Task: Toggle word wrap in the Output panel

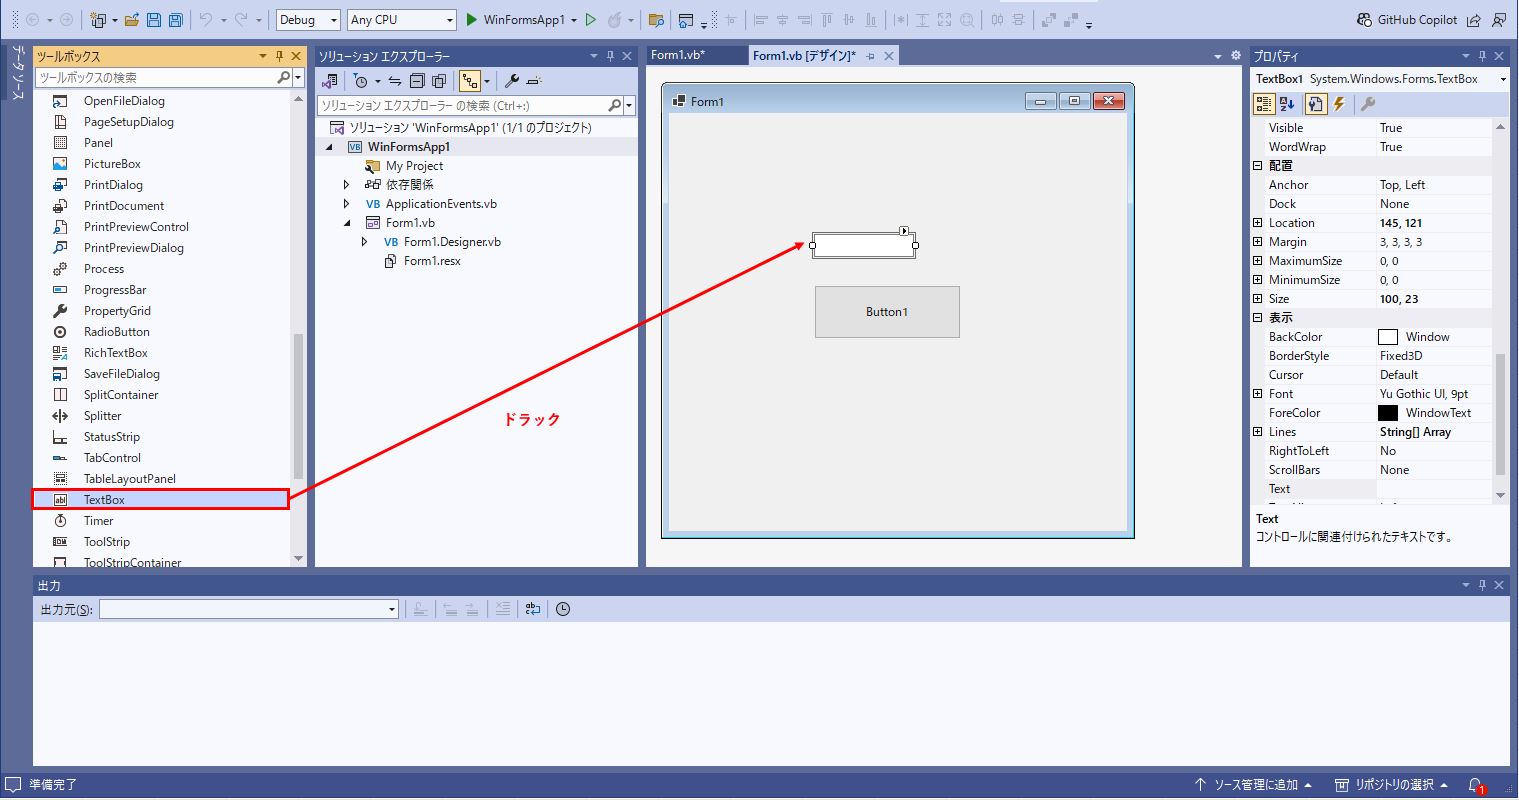Action: (x=532, y=609)
